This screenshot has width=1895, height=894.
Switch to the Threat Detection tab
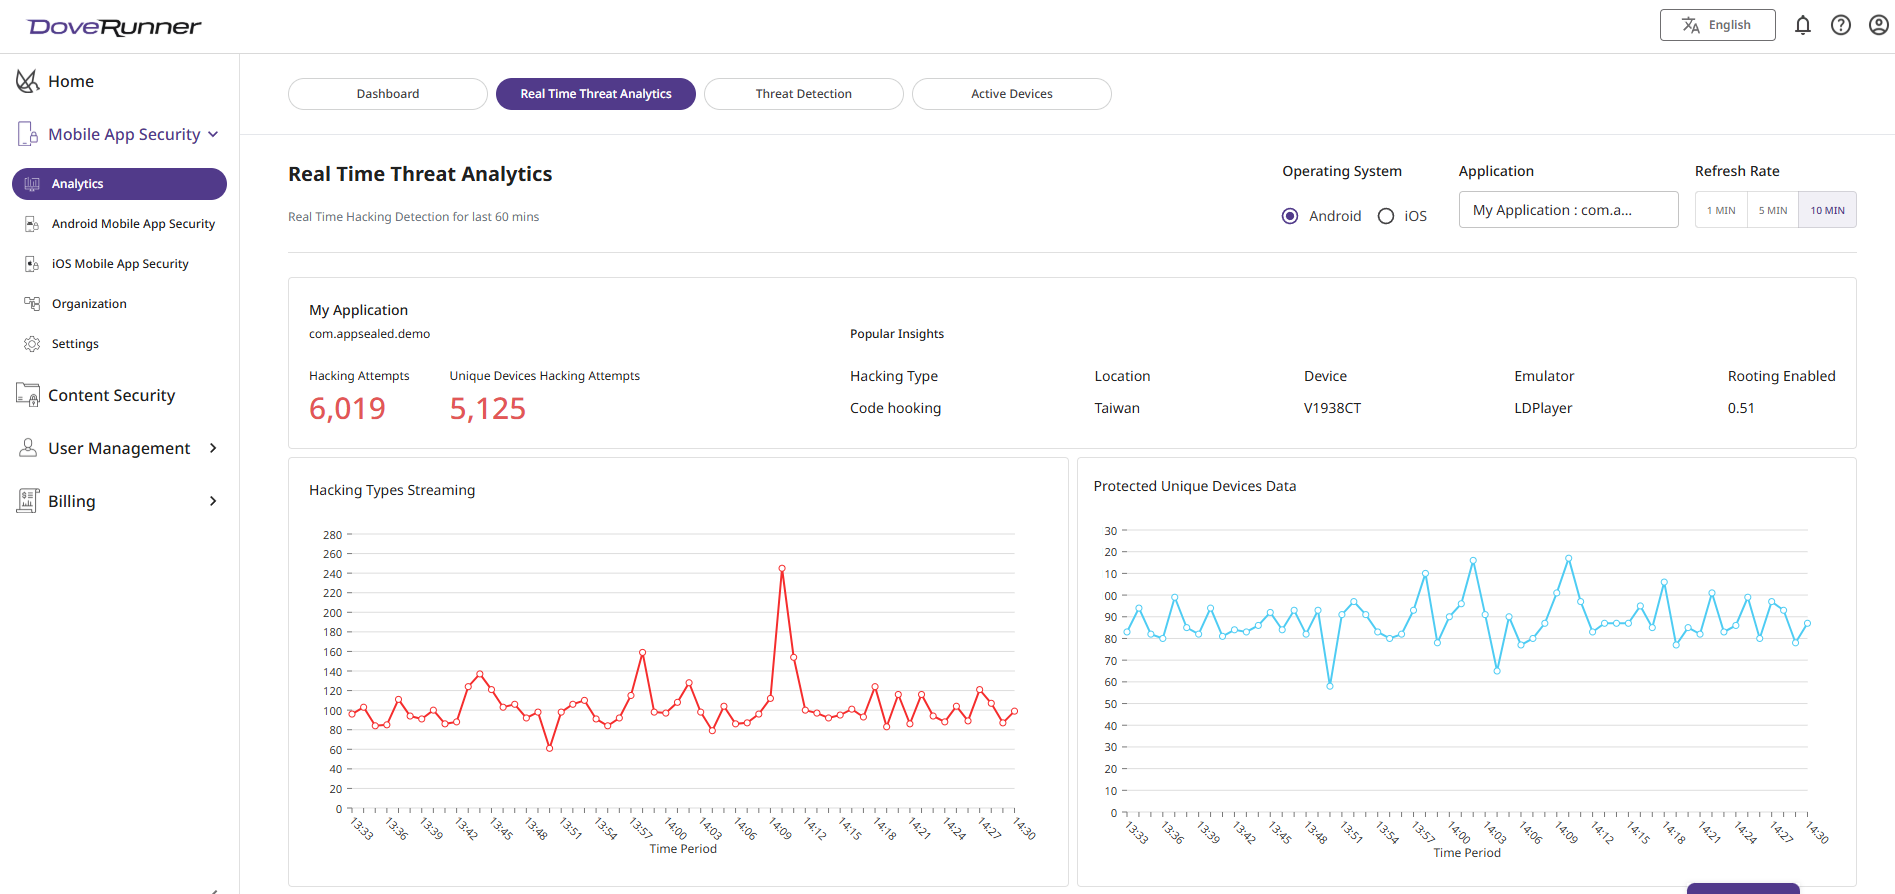(803, 94)
